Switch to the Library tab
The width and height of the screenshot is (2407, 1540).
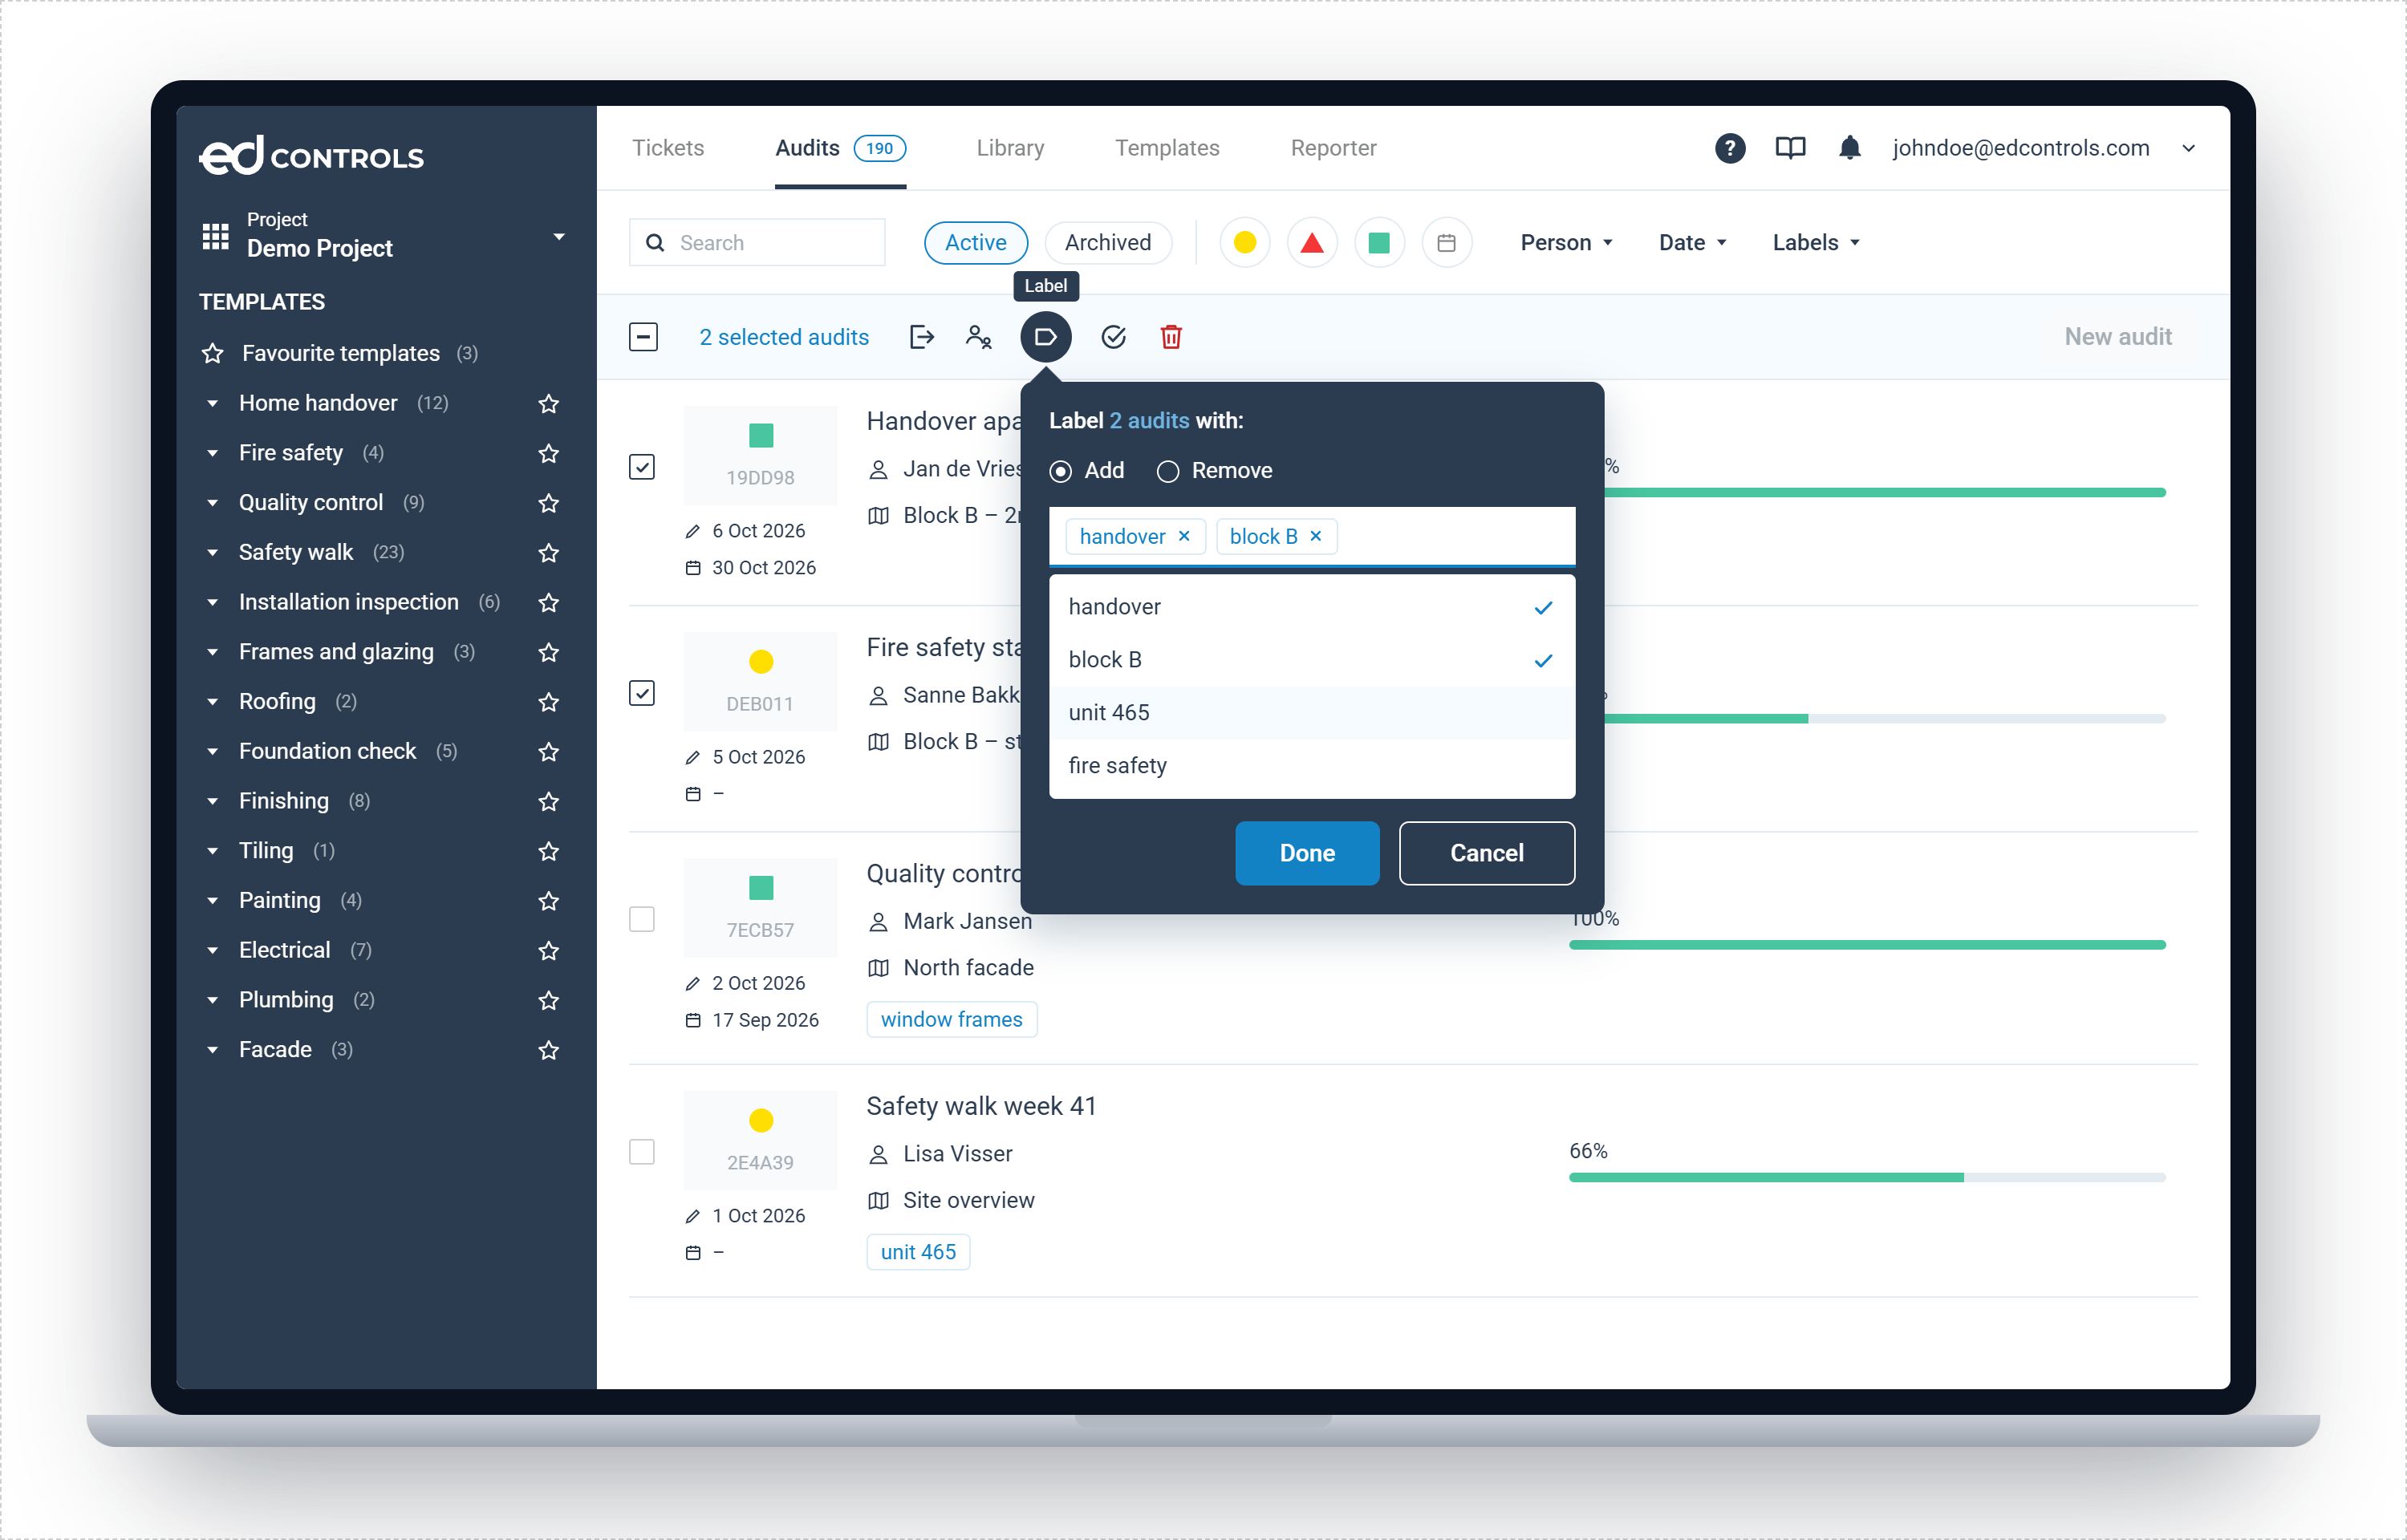(x=1010, y=148)
